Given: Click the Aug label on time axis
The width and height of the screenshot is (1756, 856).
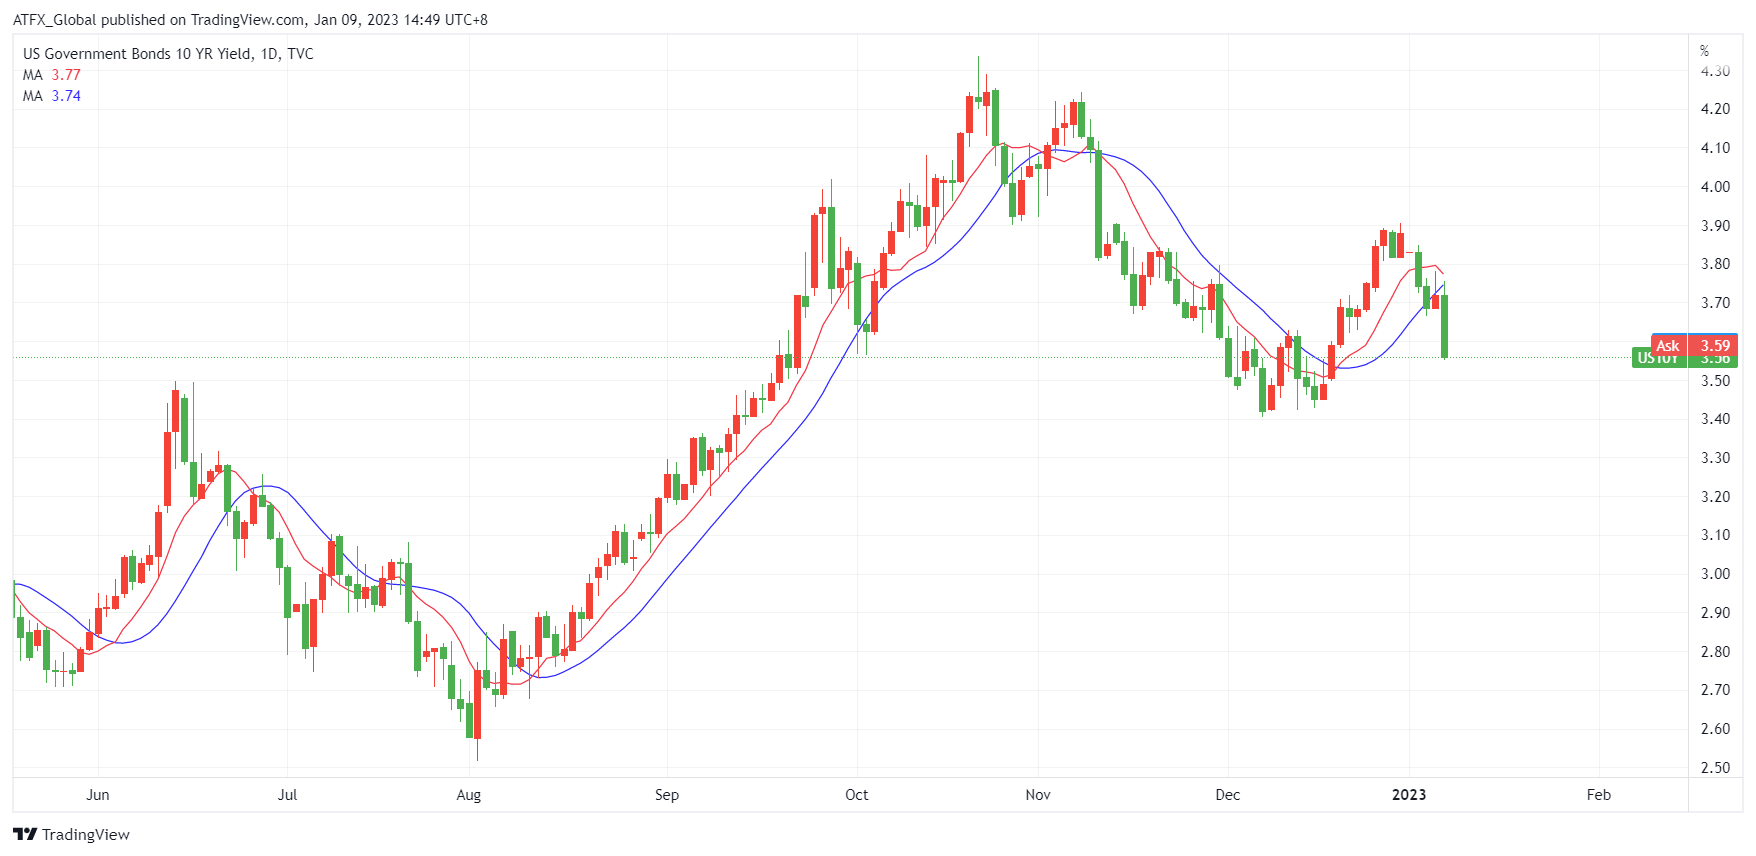Looking at the screenshot, I should (x=468, y=795).
